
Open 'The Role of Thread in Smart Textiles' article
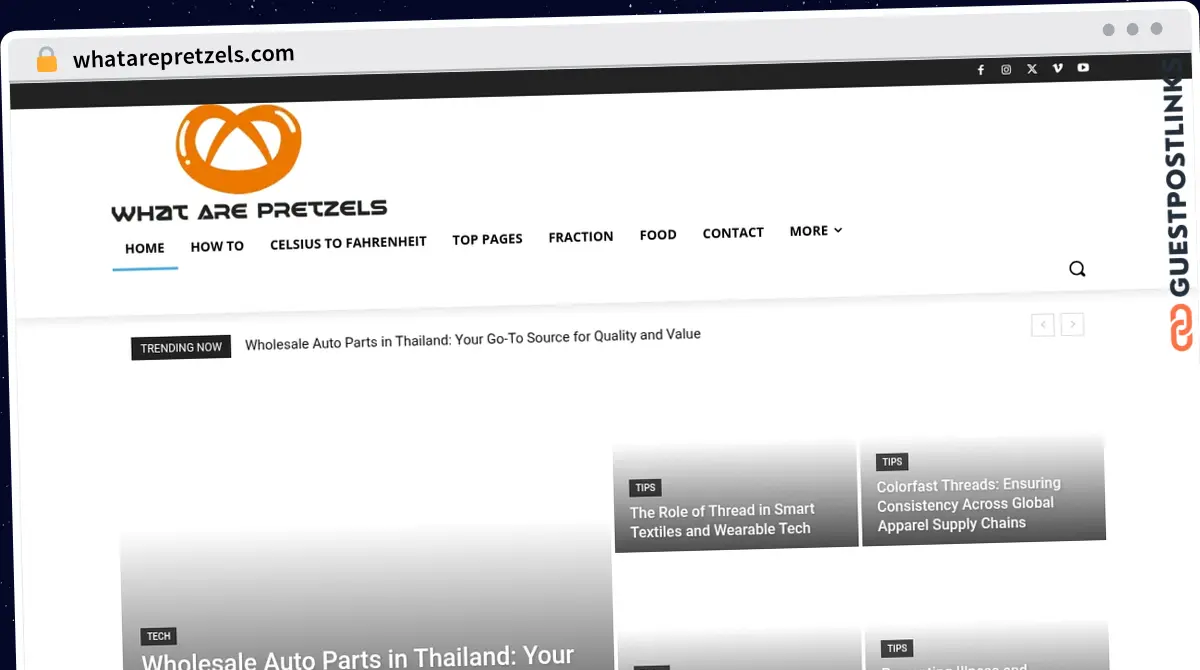722,520
